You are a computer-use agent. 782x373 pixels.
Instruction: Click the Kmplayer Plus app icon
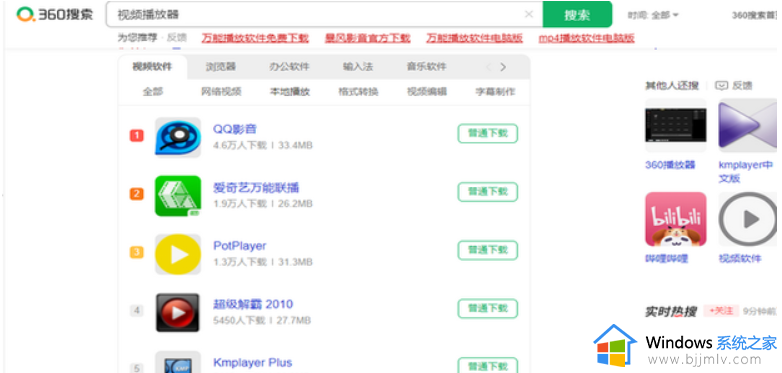tap(178, 363)
